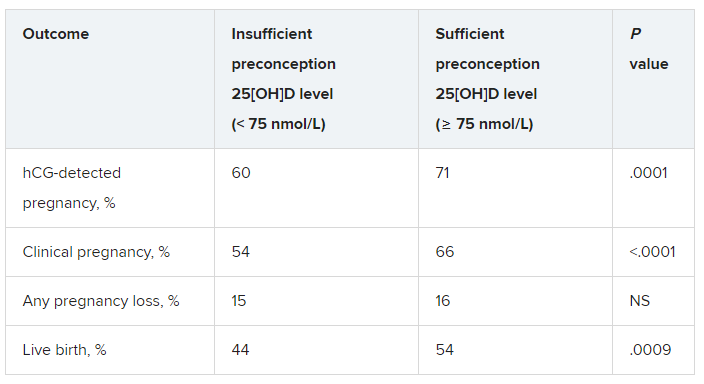
Task: Select the <.0001 P value cell
Action: tap(652, 252)
